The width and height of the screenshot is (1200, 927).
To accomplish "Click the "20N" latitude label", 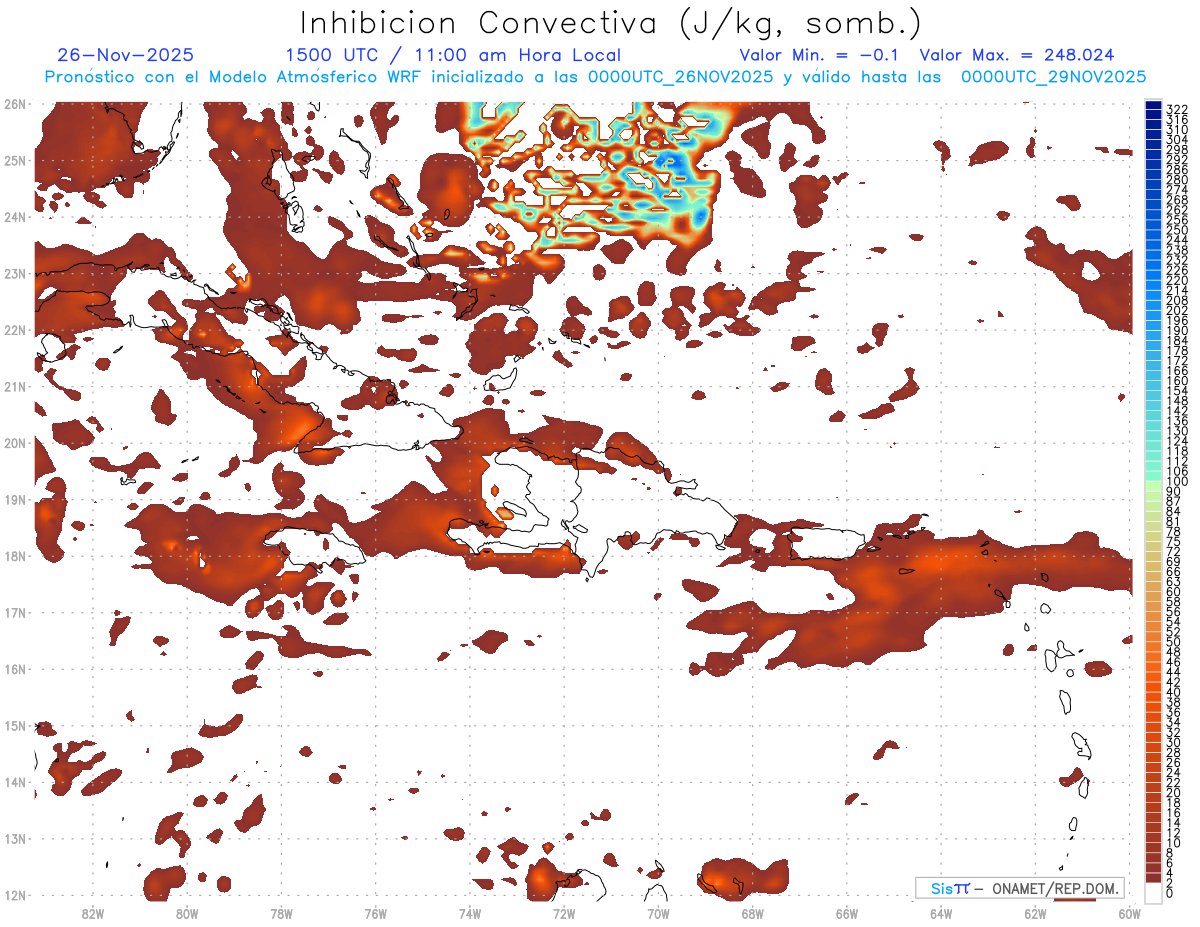I will (x=15, y=443).
